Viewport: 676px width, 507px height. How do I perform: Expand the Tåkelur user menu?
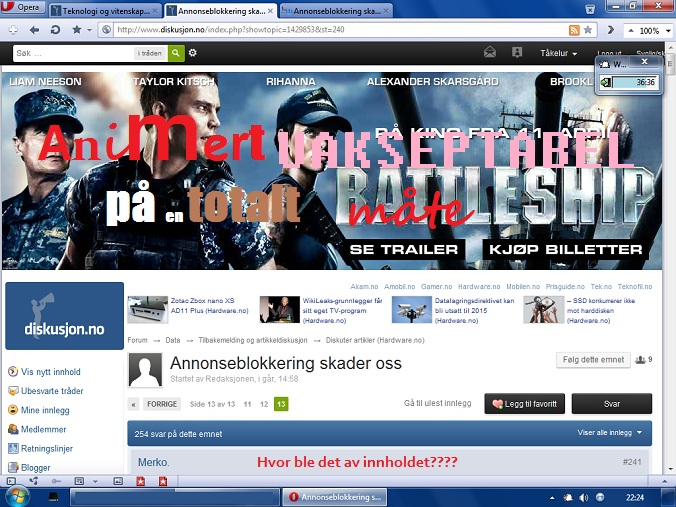coord(558,53)
